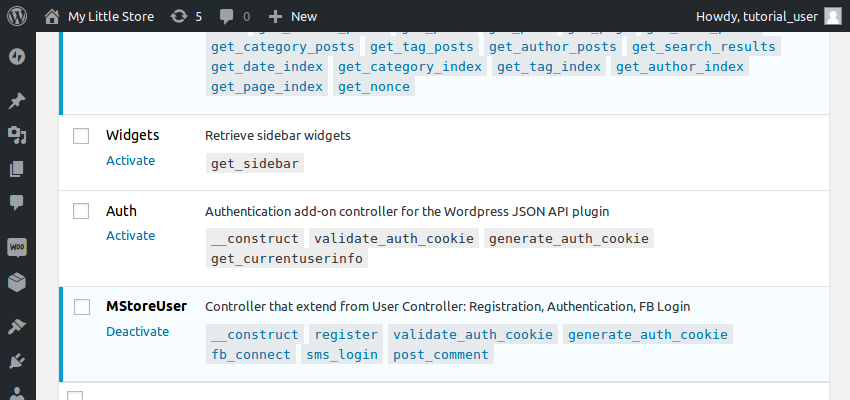Open the Plugins plug icon in the sidebar
Viewport: 850px width, 400px height.
point(17,361)
